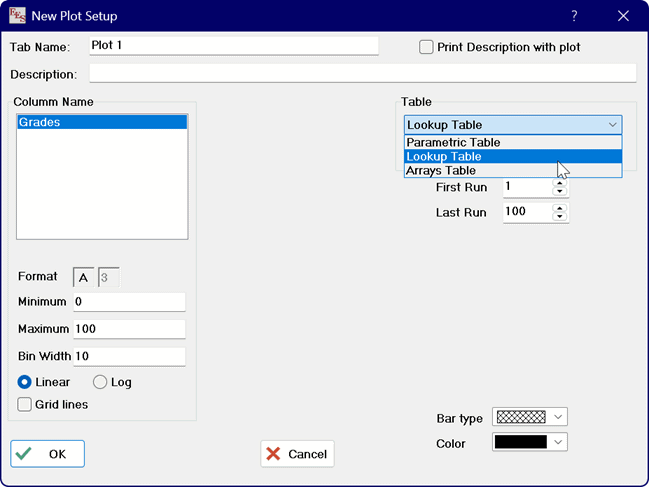Close the New Plot Setup dialog
Viewport: 649px width, 487px height.
click(x=623, y=16)
